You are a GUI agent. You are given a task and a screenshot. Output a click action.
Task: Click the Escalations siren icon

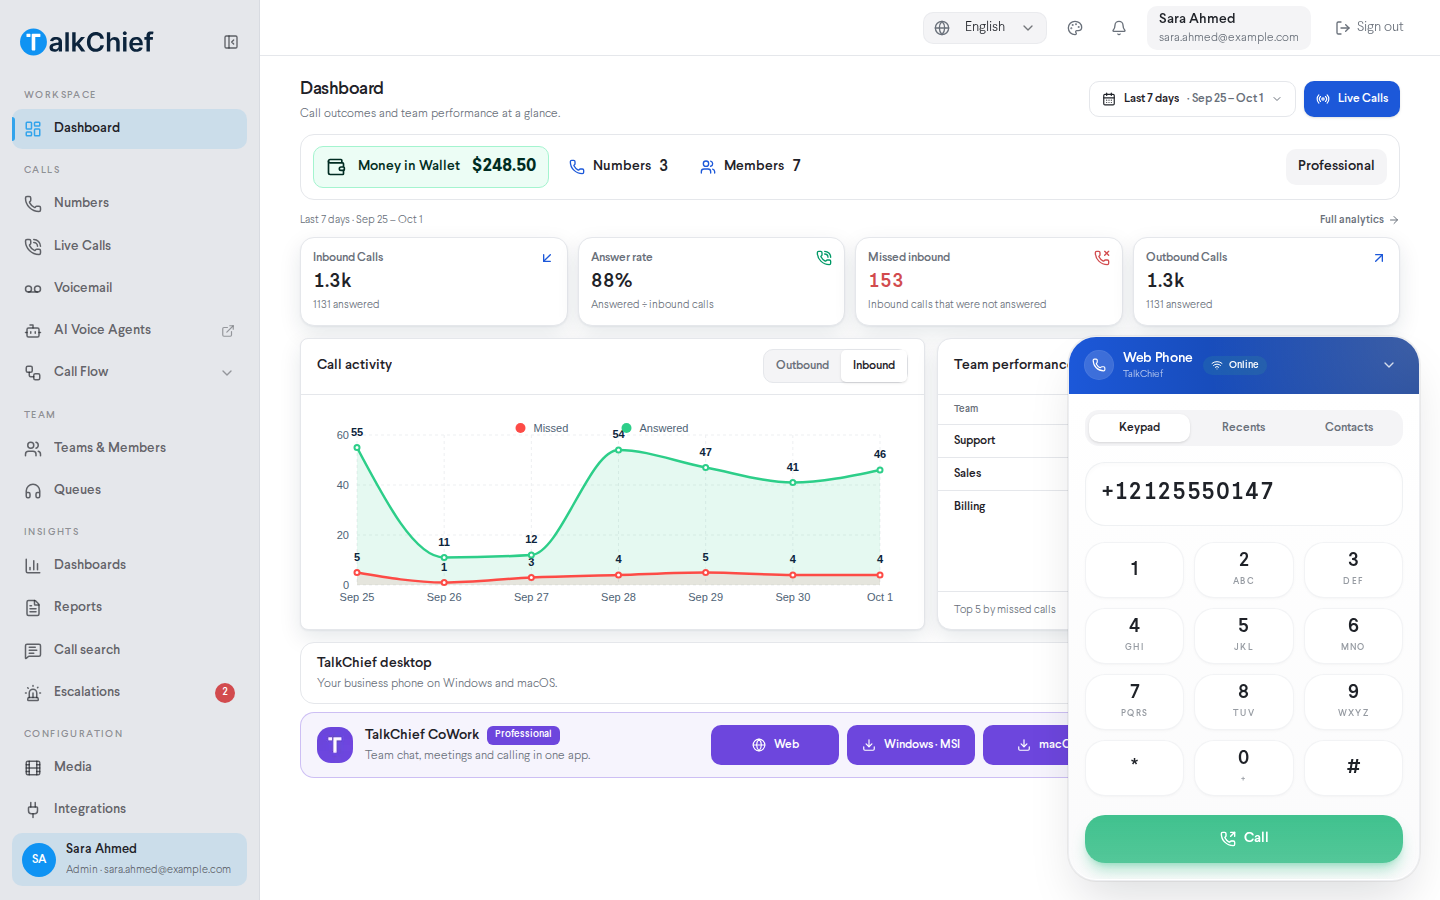tap(33, 692)
